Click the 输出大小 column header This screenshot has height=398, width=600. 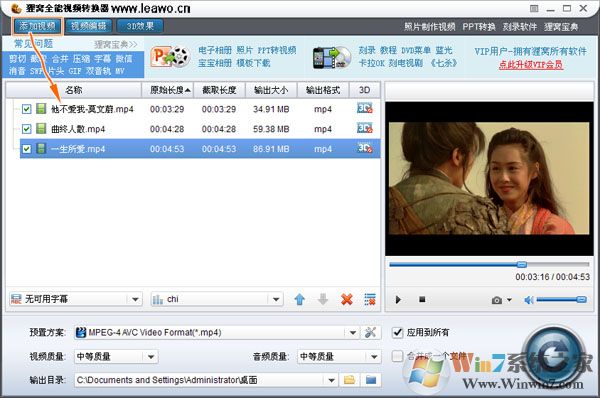tap(271, 90)
